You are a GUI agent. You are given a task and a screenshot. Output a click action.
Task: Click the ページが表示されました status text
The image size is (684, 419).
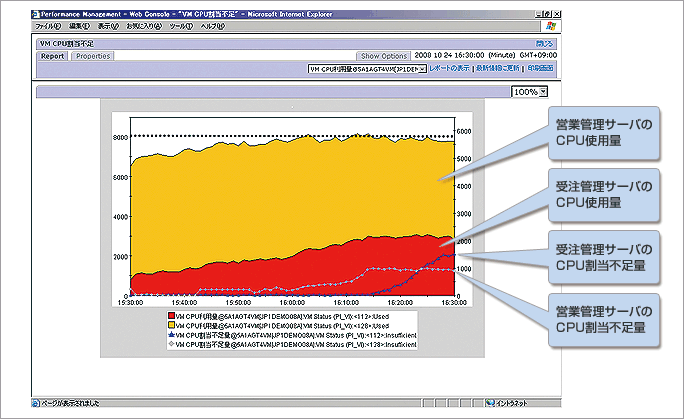click(70, 403)
